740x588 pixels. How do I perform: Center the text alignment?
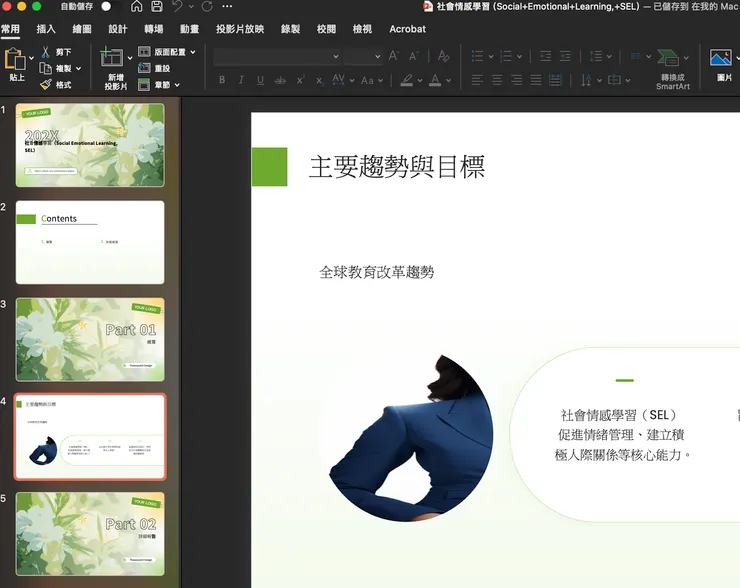(497, 80)
